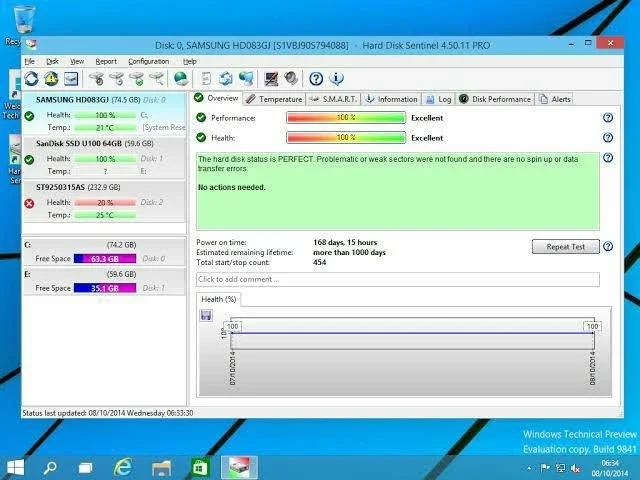Click the Repeat Test button

click(x=565, y=247)
